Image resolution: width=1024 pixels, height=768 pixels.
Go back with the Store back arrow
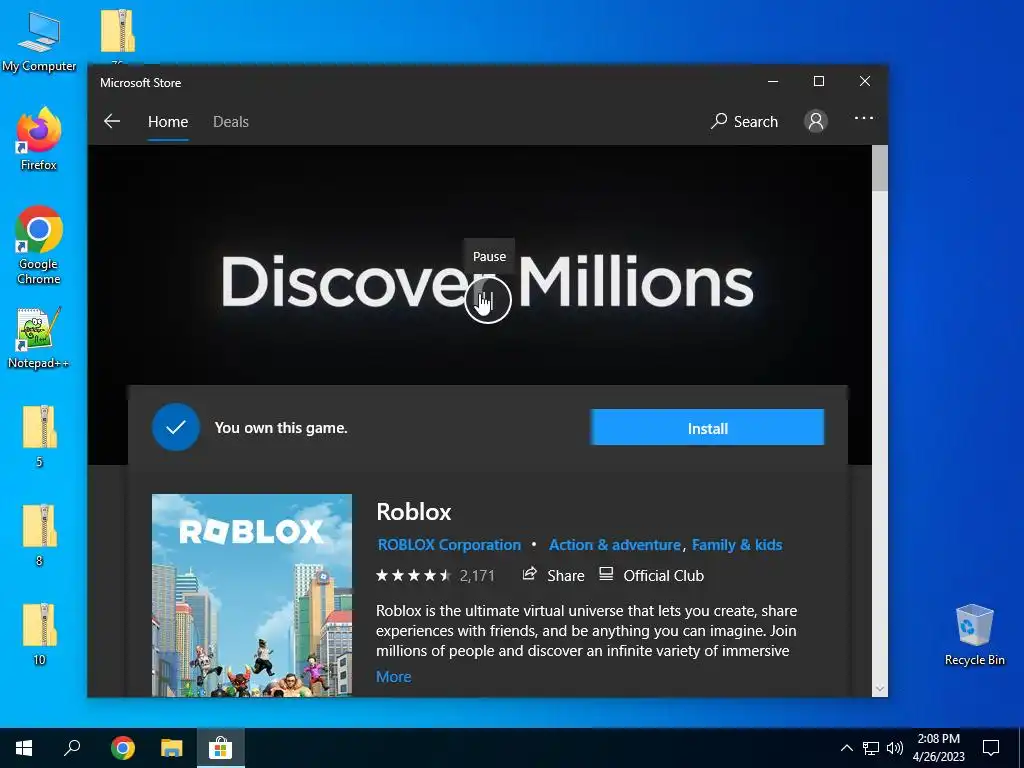[x=112, y=121]
